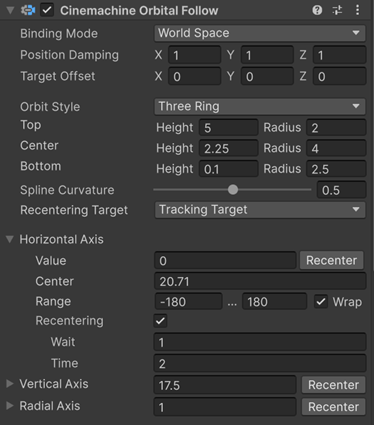Edit the Position Damping X field
The image size is (374, 425).
pos(194,55)
